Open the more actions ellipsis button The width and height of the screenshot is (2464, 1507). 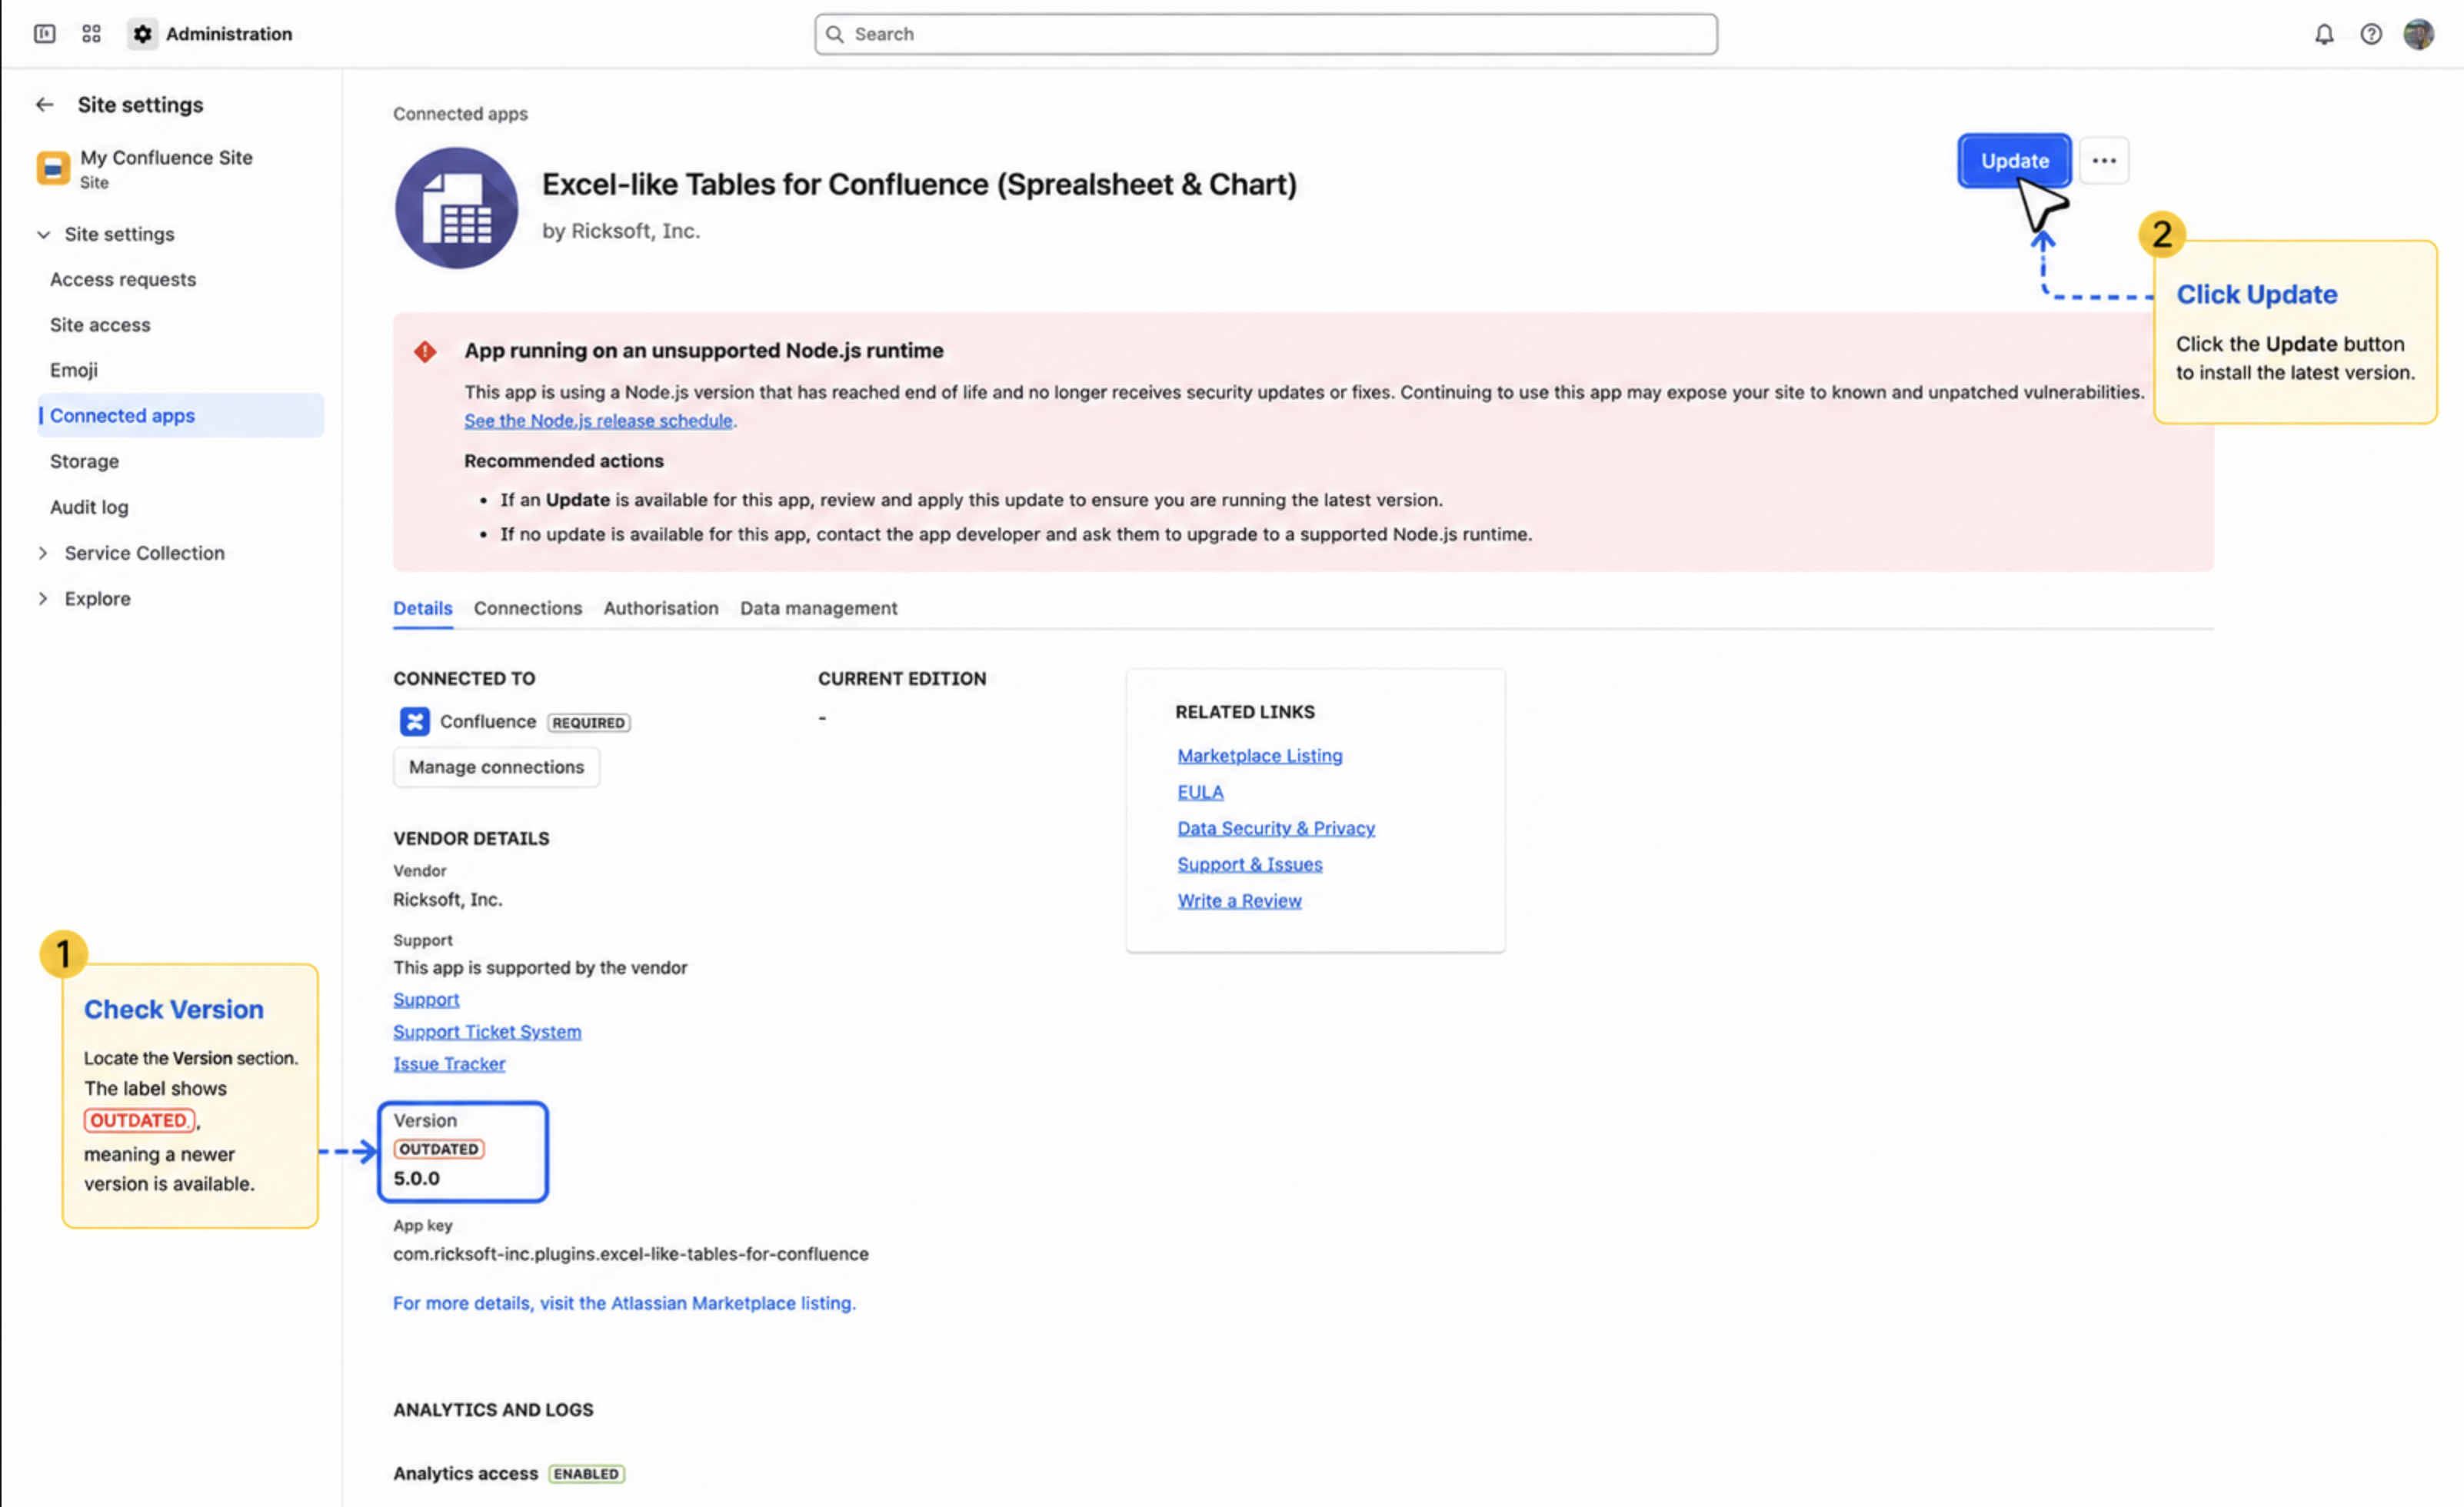coord(2104,161)
